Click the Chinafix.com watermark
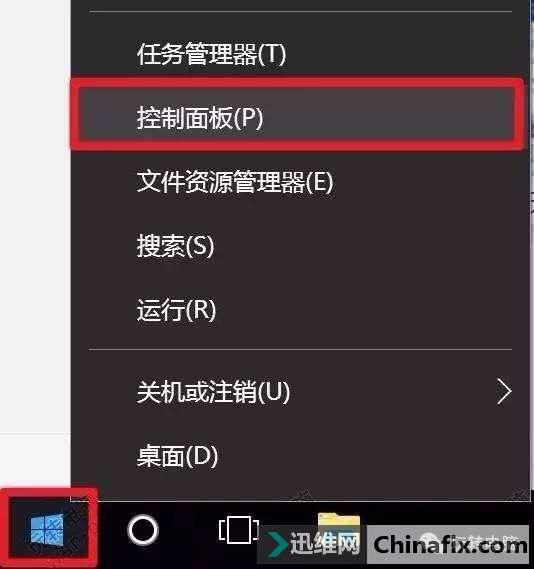Image resolution: width=534 pixels, height=569 pixels. point(450,545)
